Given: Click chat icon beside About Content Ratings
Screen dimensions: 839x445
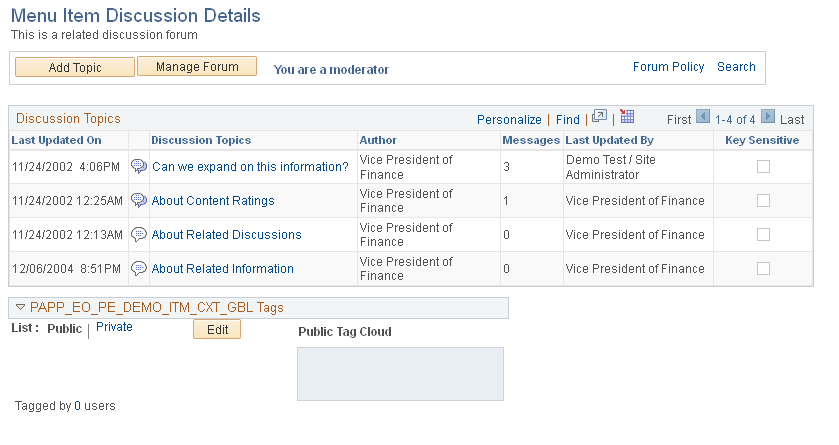Looking at the screenshot, I should click(x=139, y=201).
